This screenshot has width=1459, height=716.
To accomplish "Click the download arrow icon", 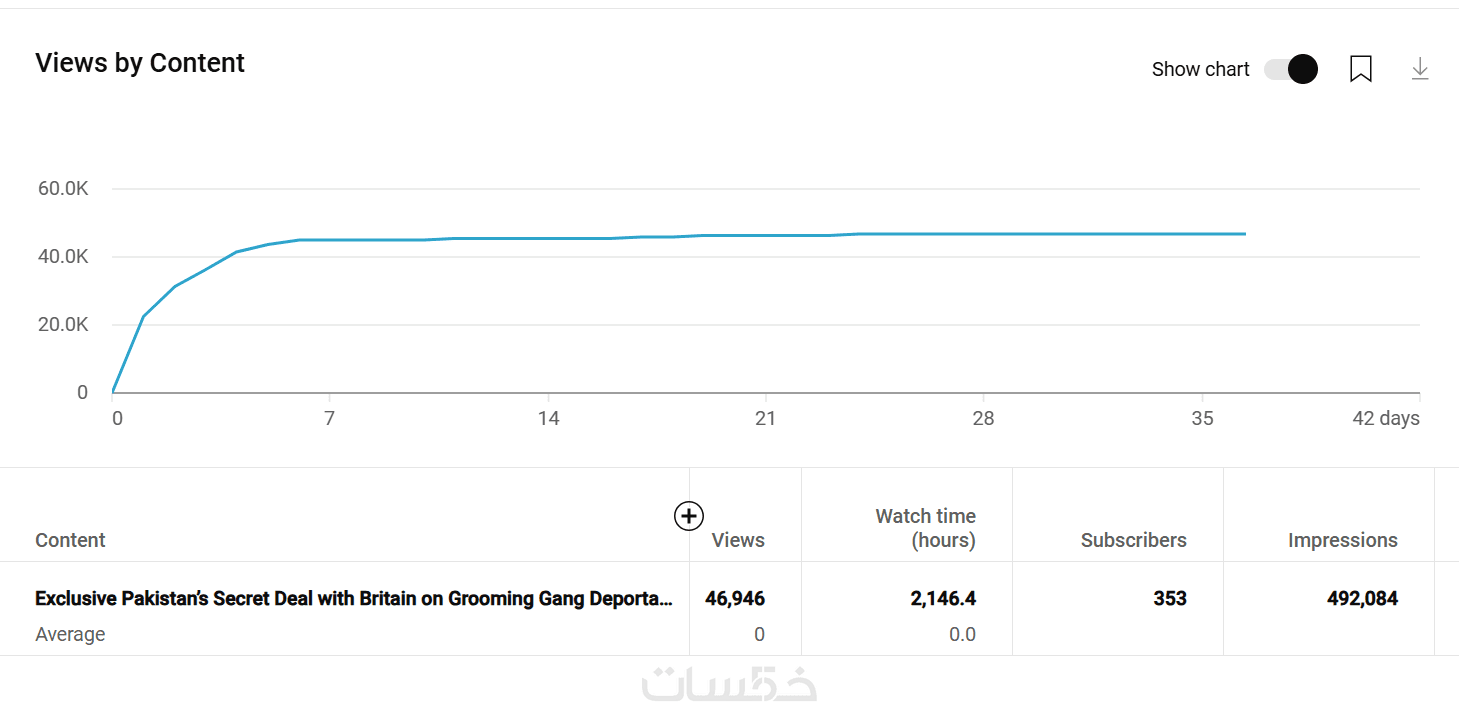I will 1419,69.
